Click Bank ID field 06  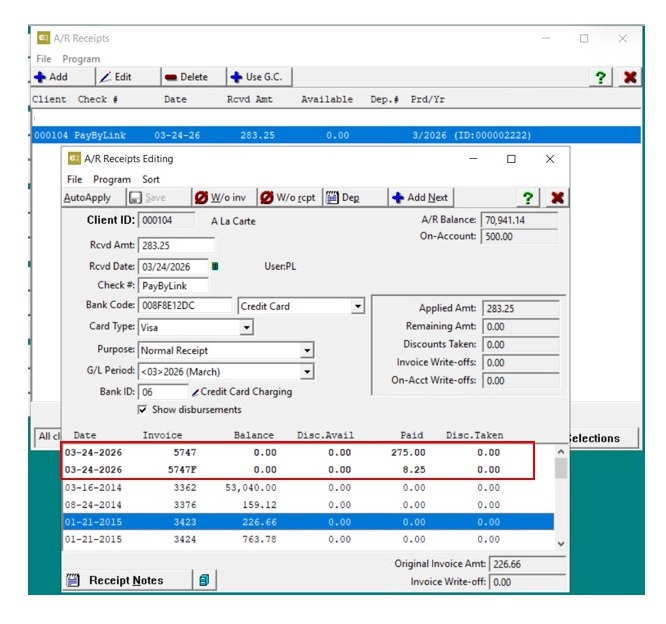(x=163, y=392)
